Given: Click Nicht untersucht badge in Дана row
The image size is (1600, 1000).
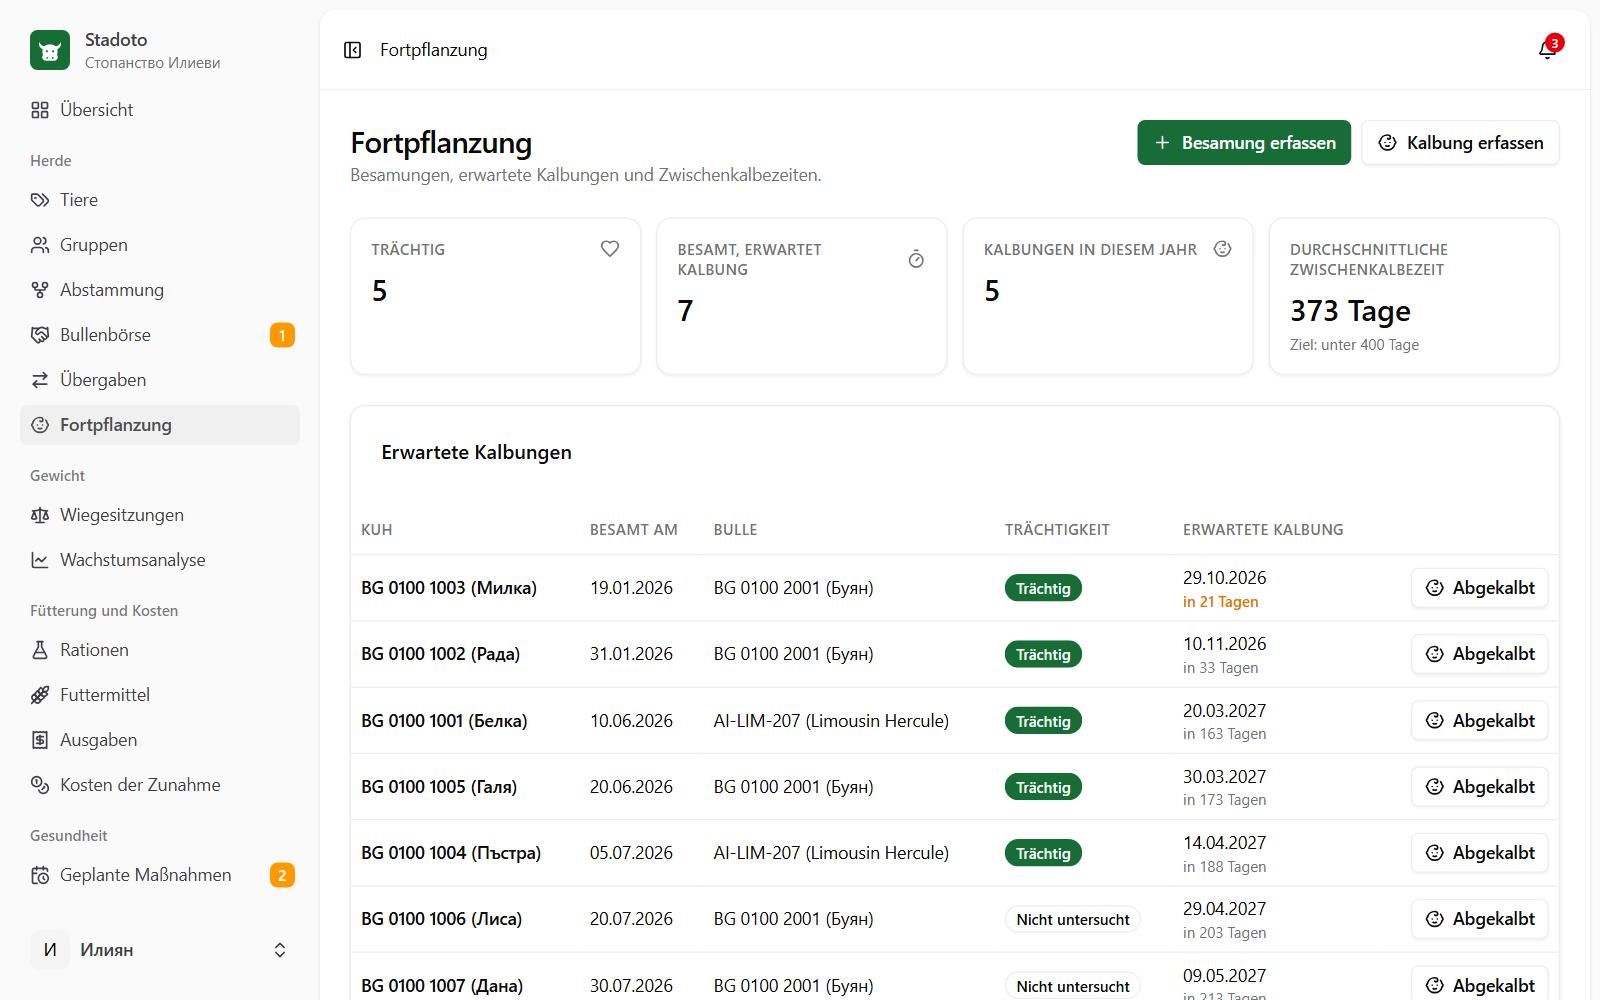Looking at the screenshot, I should (1073, 986).
